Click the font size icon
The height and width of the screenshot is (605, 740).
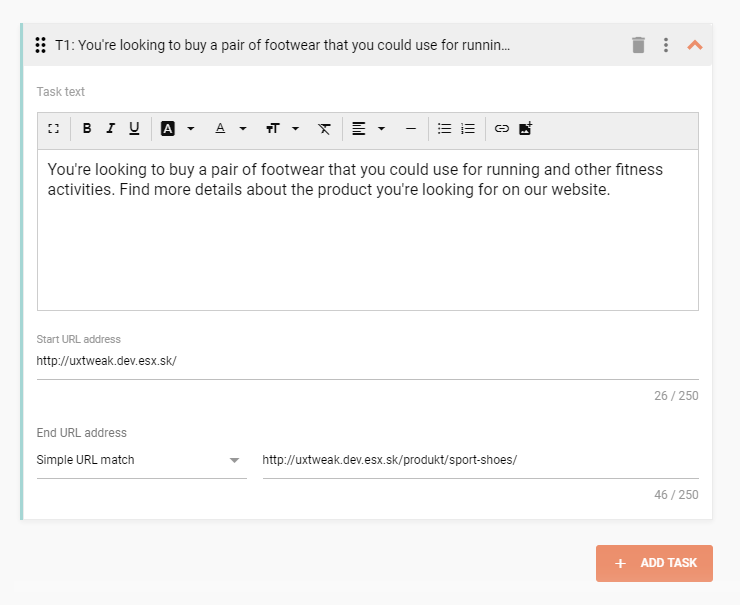coord(273,128)
